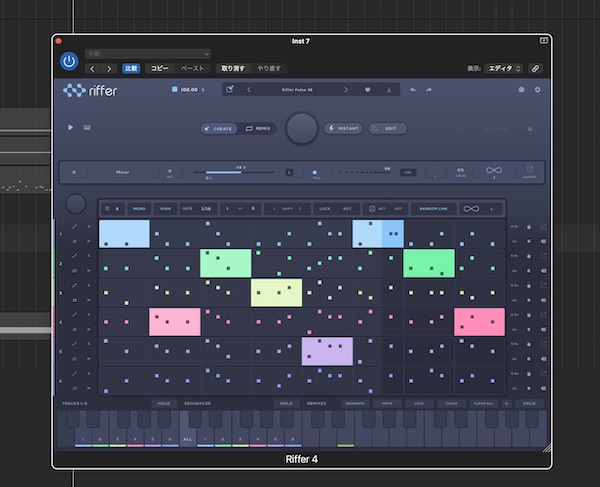
Task: Adjust the note range slider
Action: (233, 173)
